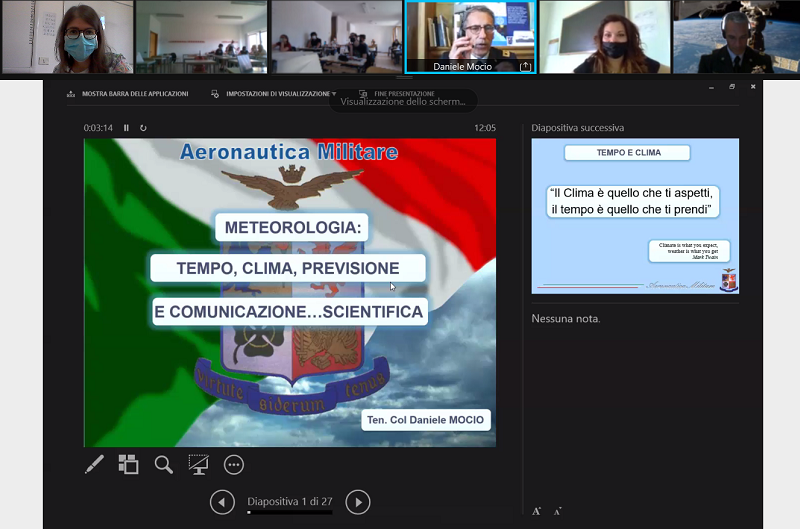Close the presenter view window

tap(753, 87)
